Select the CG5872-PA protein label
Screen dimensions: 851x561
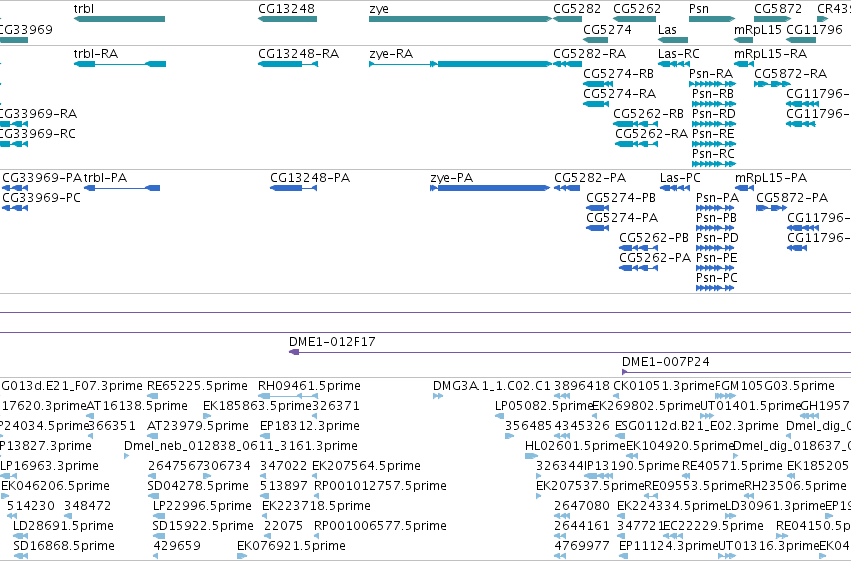pos(792,198)
